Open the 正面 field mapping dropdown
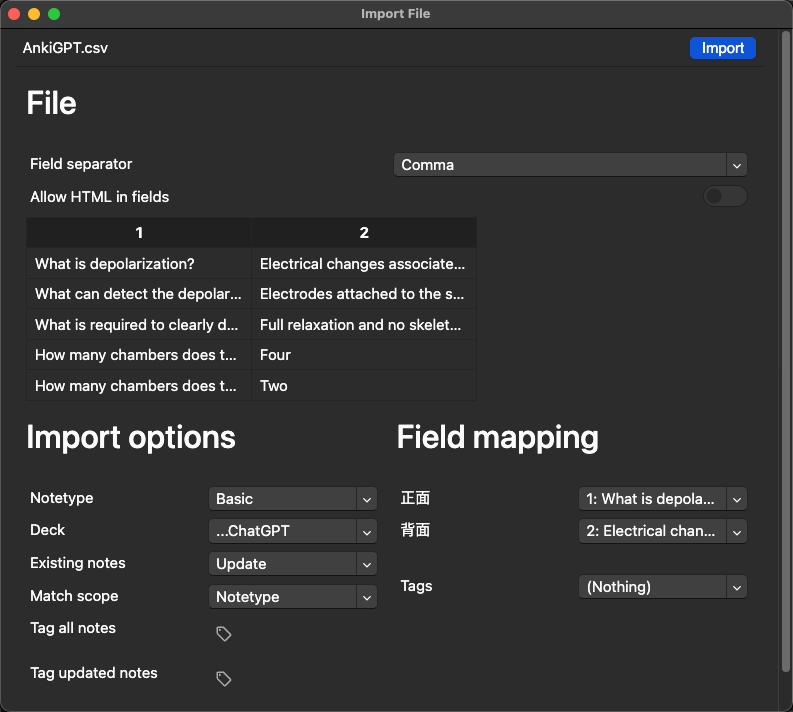 click(663, 499)
